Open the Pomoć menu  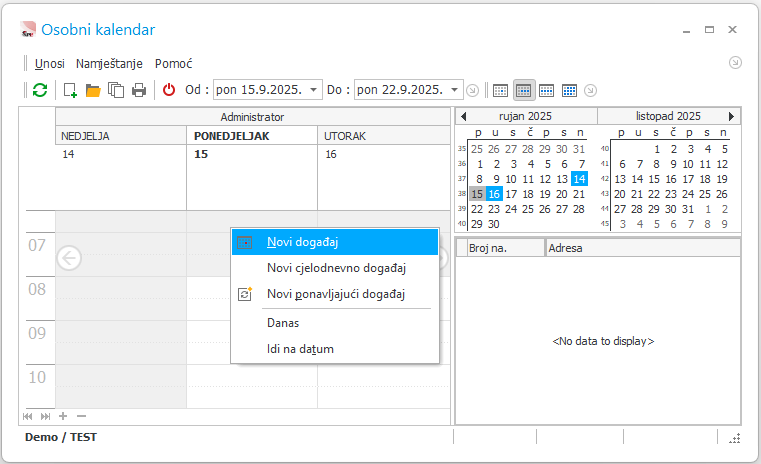coord(174,64)
